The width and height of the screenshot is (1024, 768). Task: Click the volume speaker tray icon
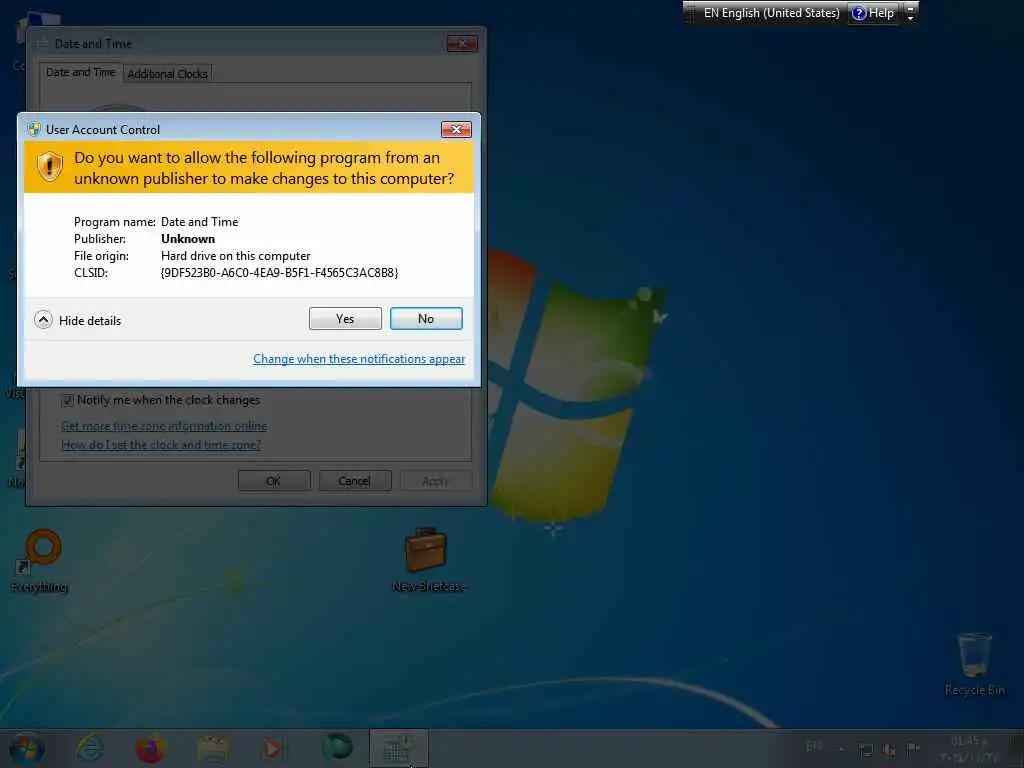[x=889, y=749]
